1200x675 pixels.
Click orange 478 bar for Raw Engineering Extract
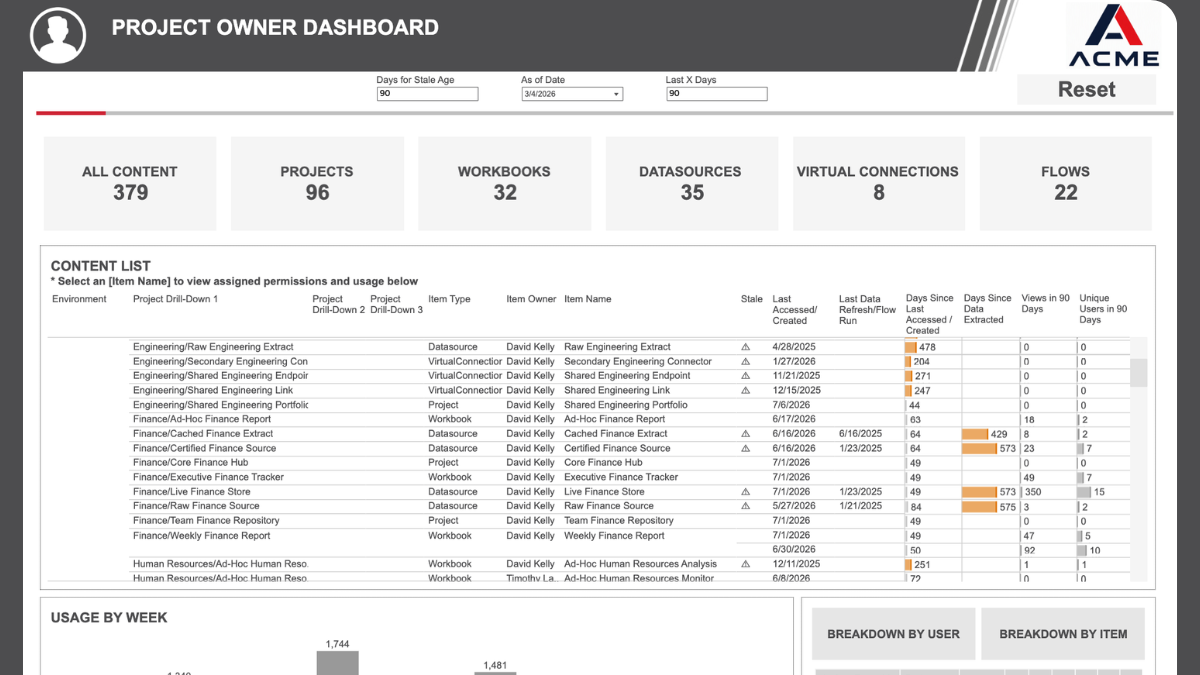(x=911, y=347)
